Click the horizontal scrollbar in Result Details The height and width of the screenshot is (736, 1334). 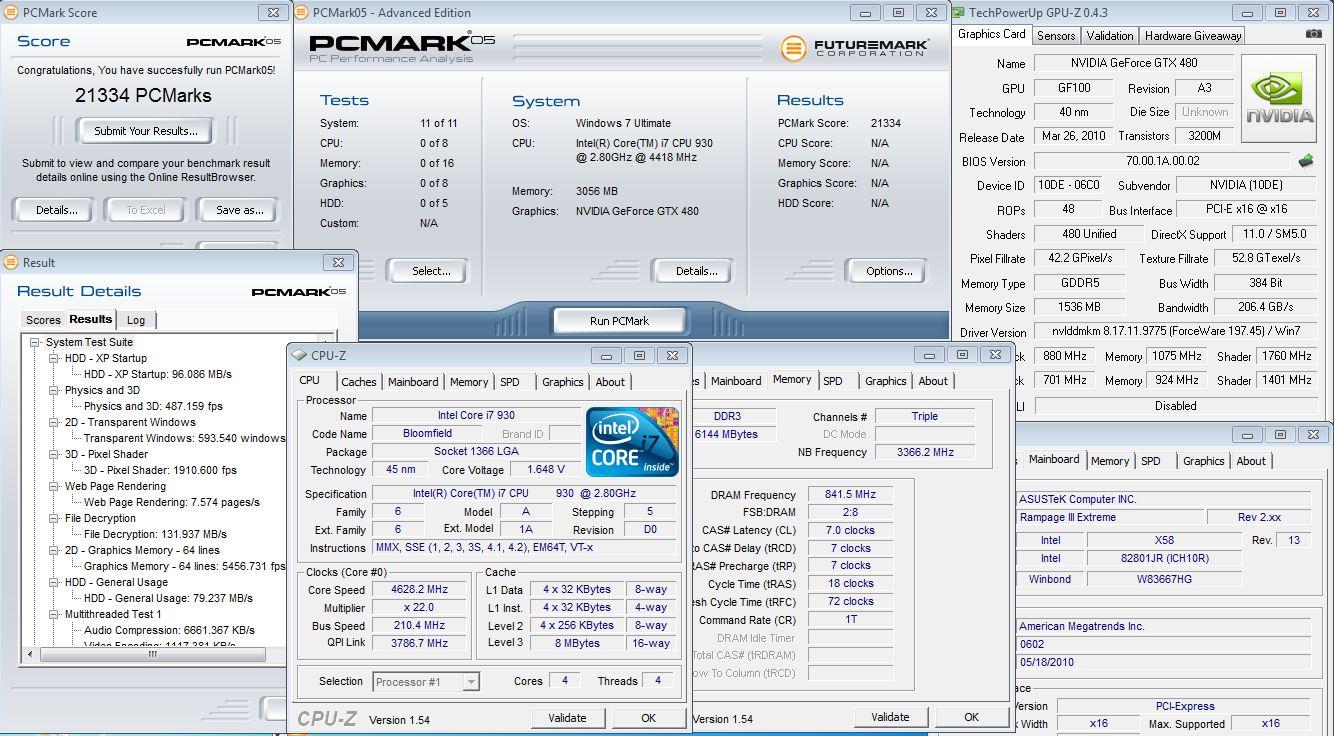click(153, 656)
